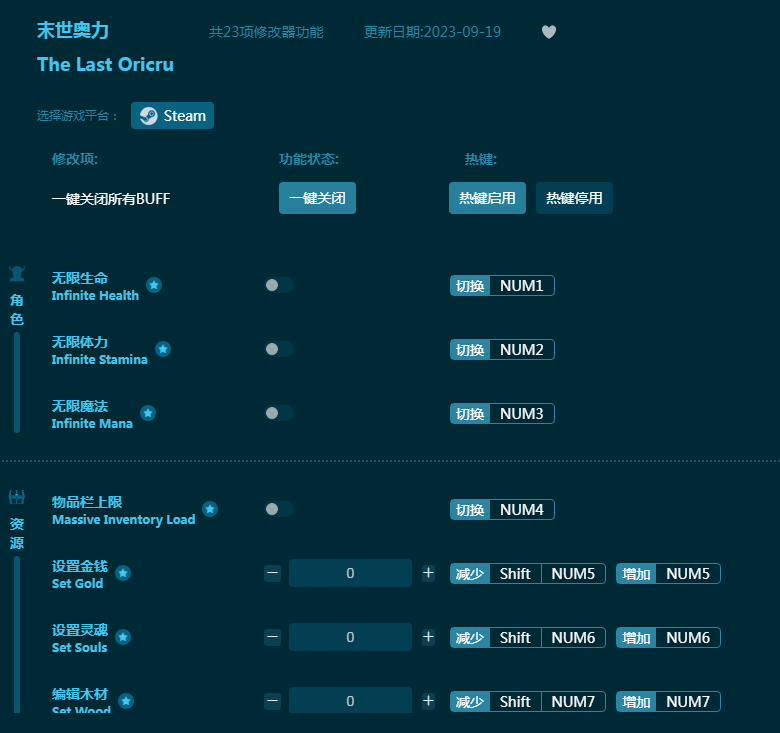Click NUM2 hotkey for Infinite Stamina

[x=522, y=350]
